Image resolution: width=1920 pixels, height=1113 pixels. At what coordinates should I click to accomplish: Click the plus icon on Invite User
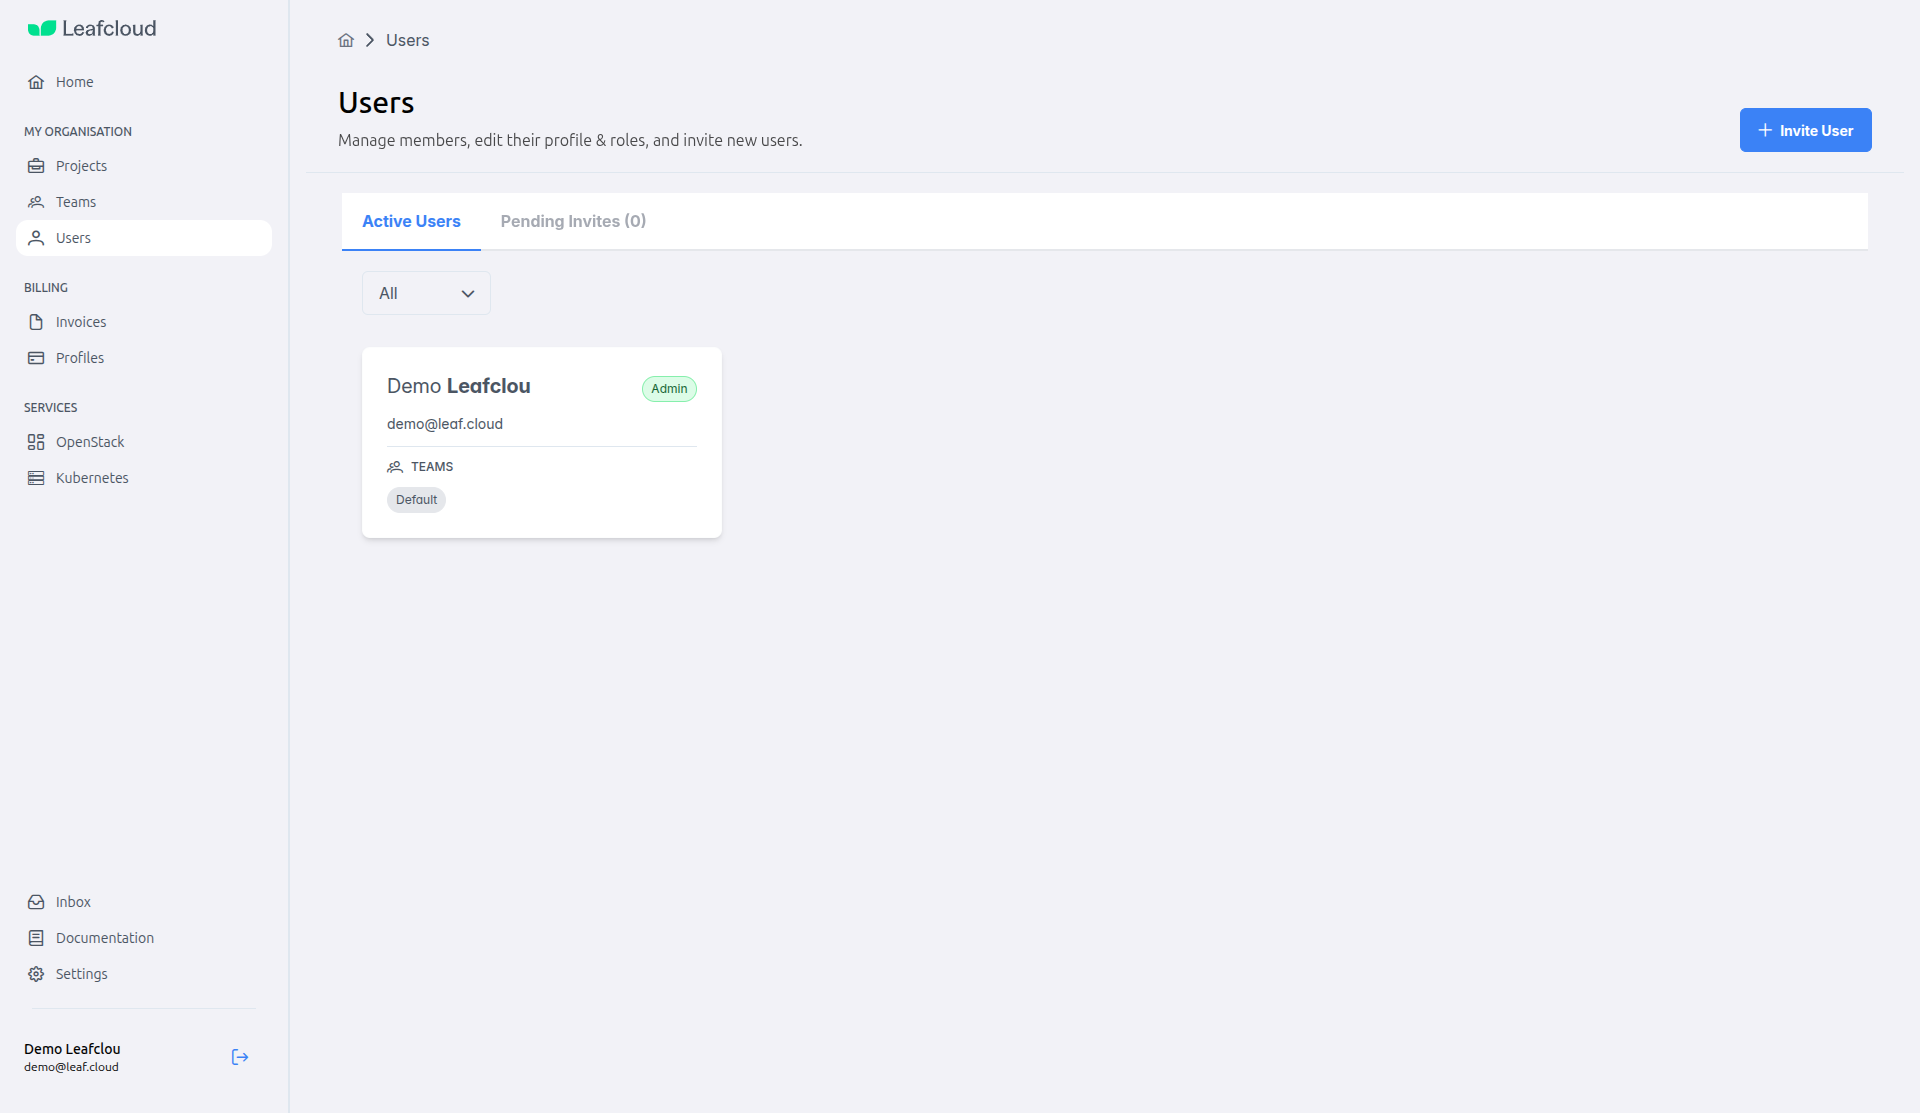(x=1765, y=130)
